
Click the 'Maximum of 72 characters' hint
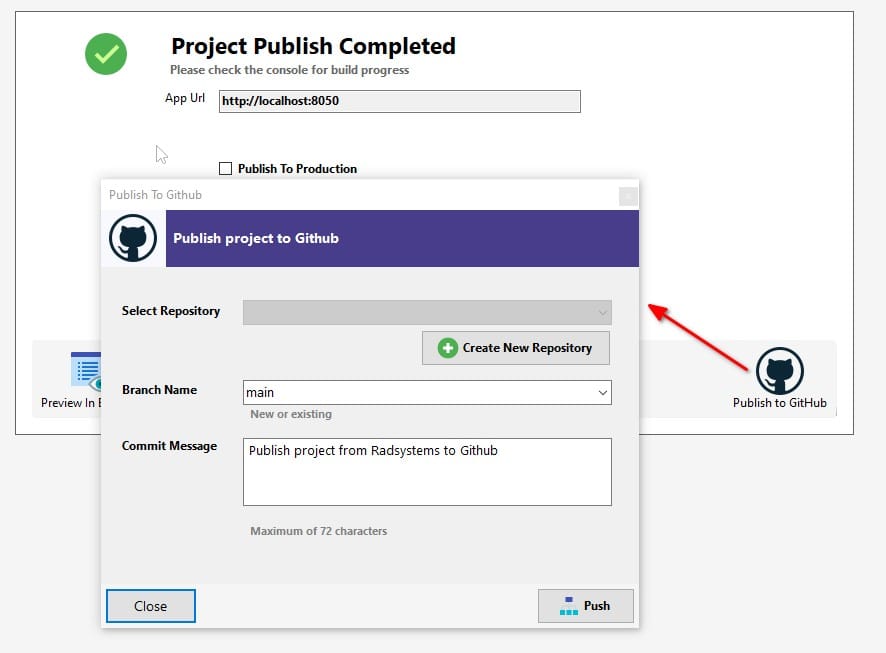point(319,531)
